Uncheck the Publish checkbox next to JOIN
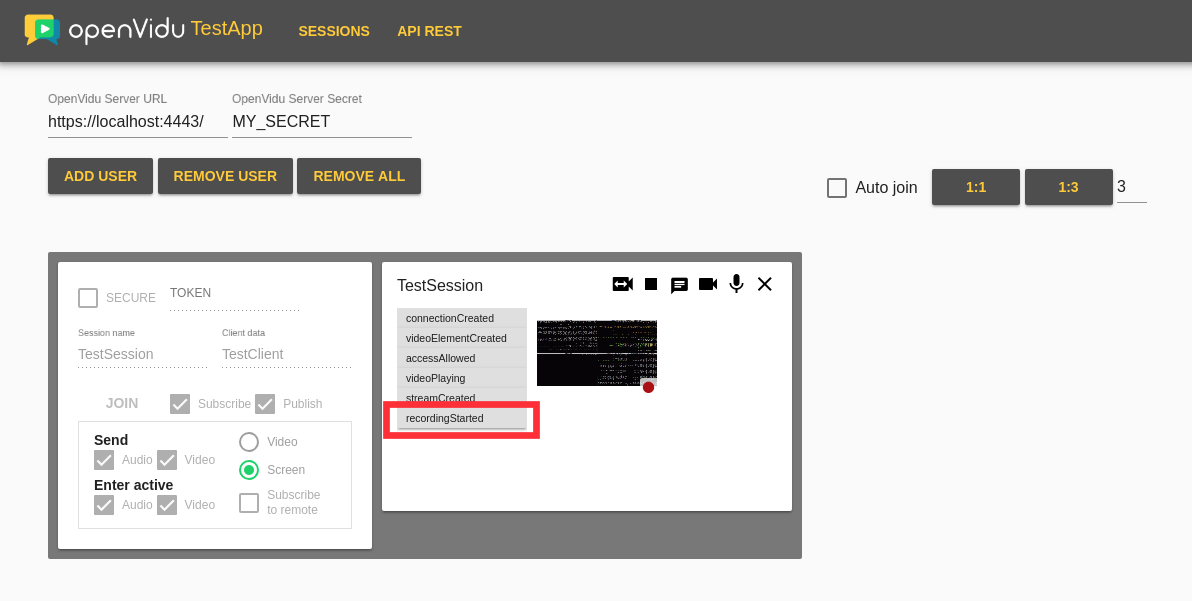Screen dimensions: 1192x601 coord(265,403)
